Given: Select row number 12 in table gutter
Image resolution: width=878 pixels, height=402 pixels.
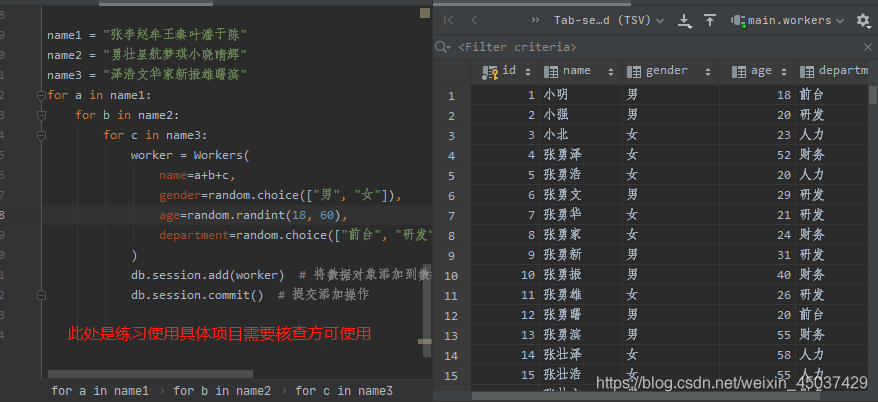Looking at the screenshot, I should 451,316.
